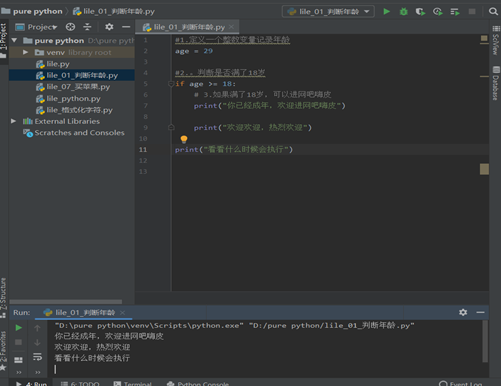The width and height of the screenshot is (501, 386).
Task: Click the locate-file crosshair icon in Project panel
Action: pos(70,27)
